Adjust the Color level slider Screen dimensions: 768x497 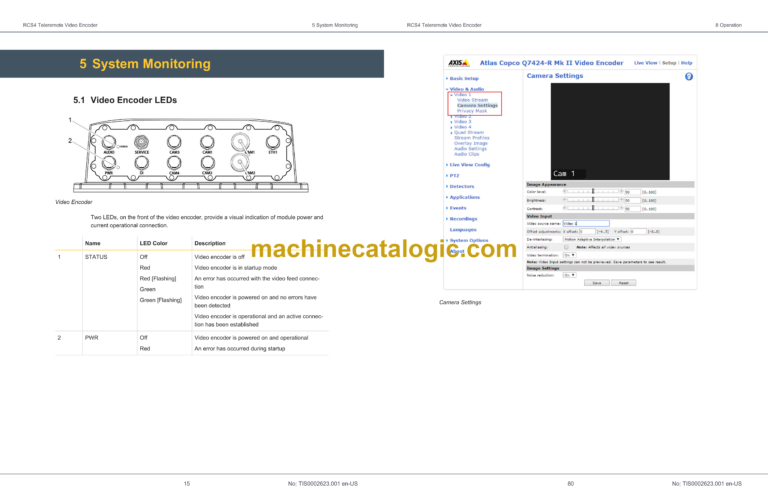point(593,192)
